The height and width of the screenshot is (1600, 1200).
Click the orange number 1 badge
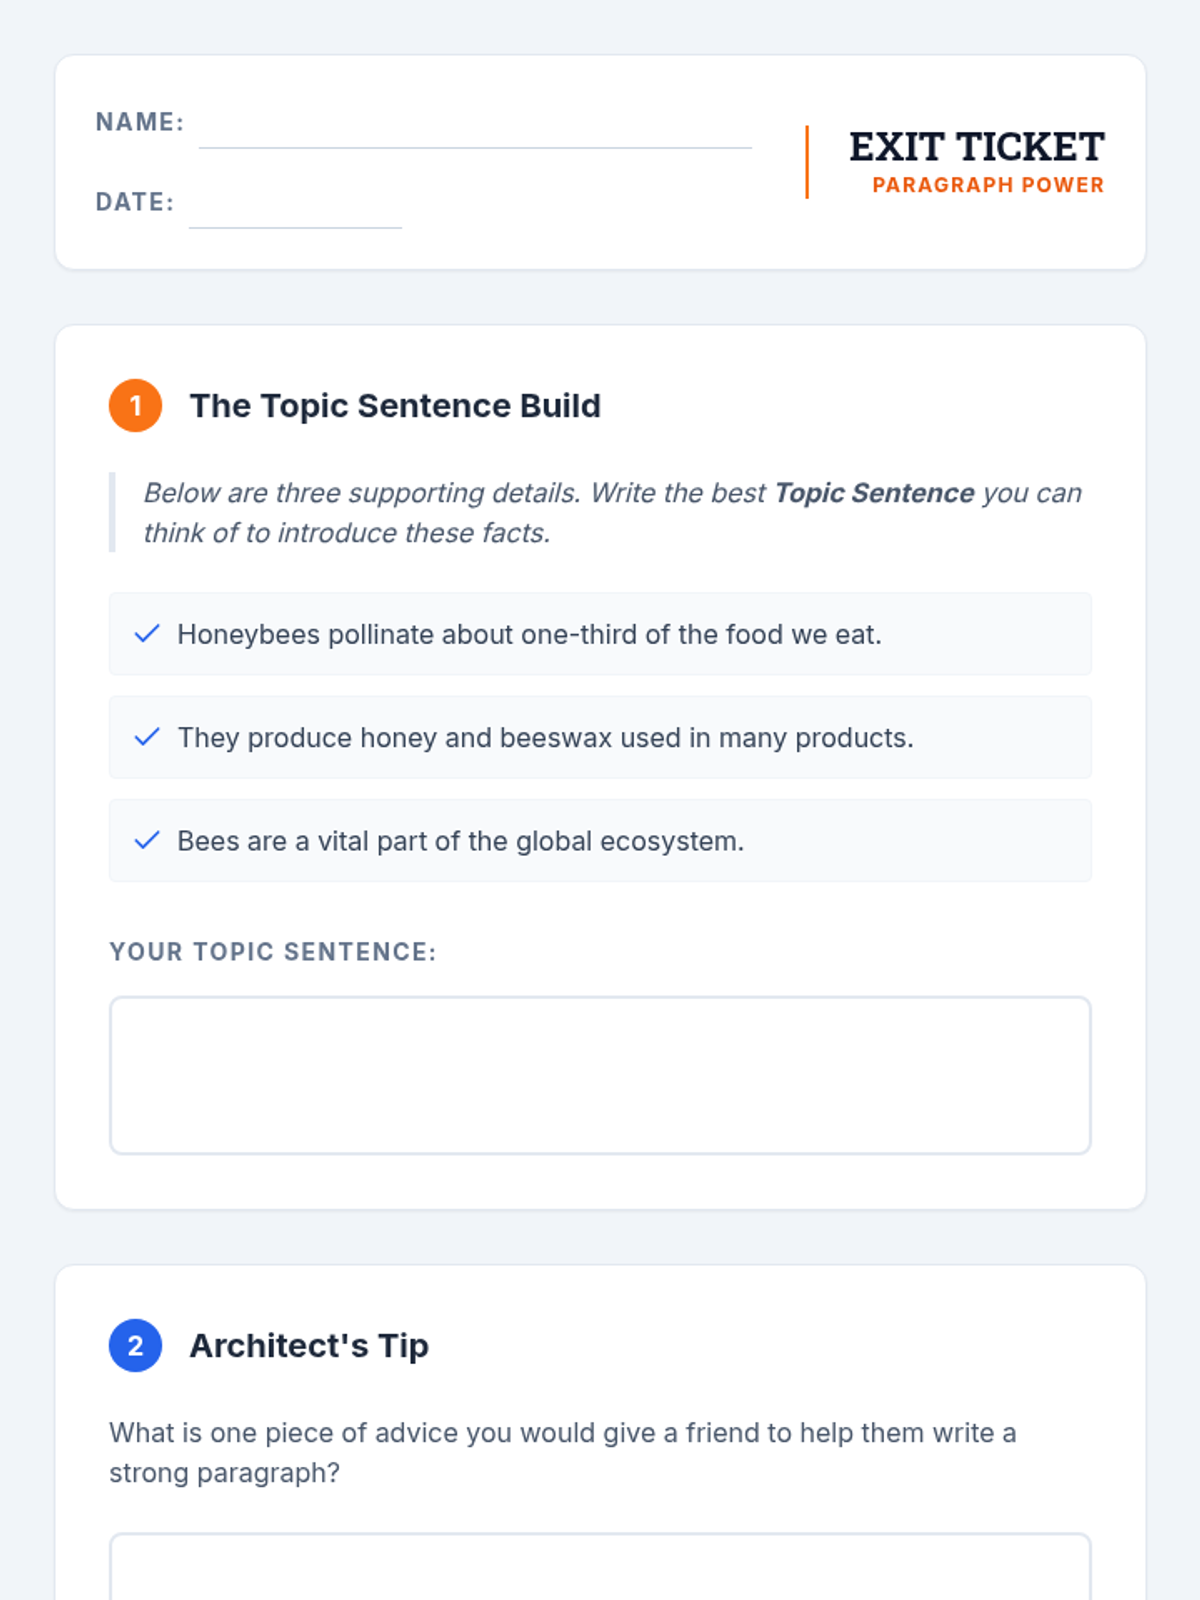click(136, 406)
